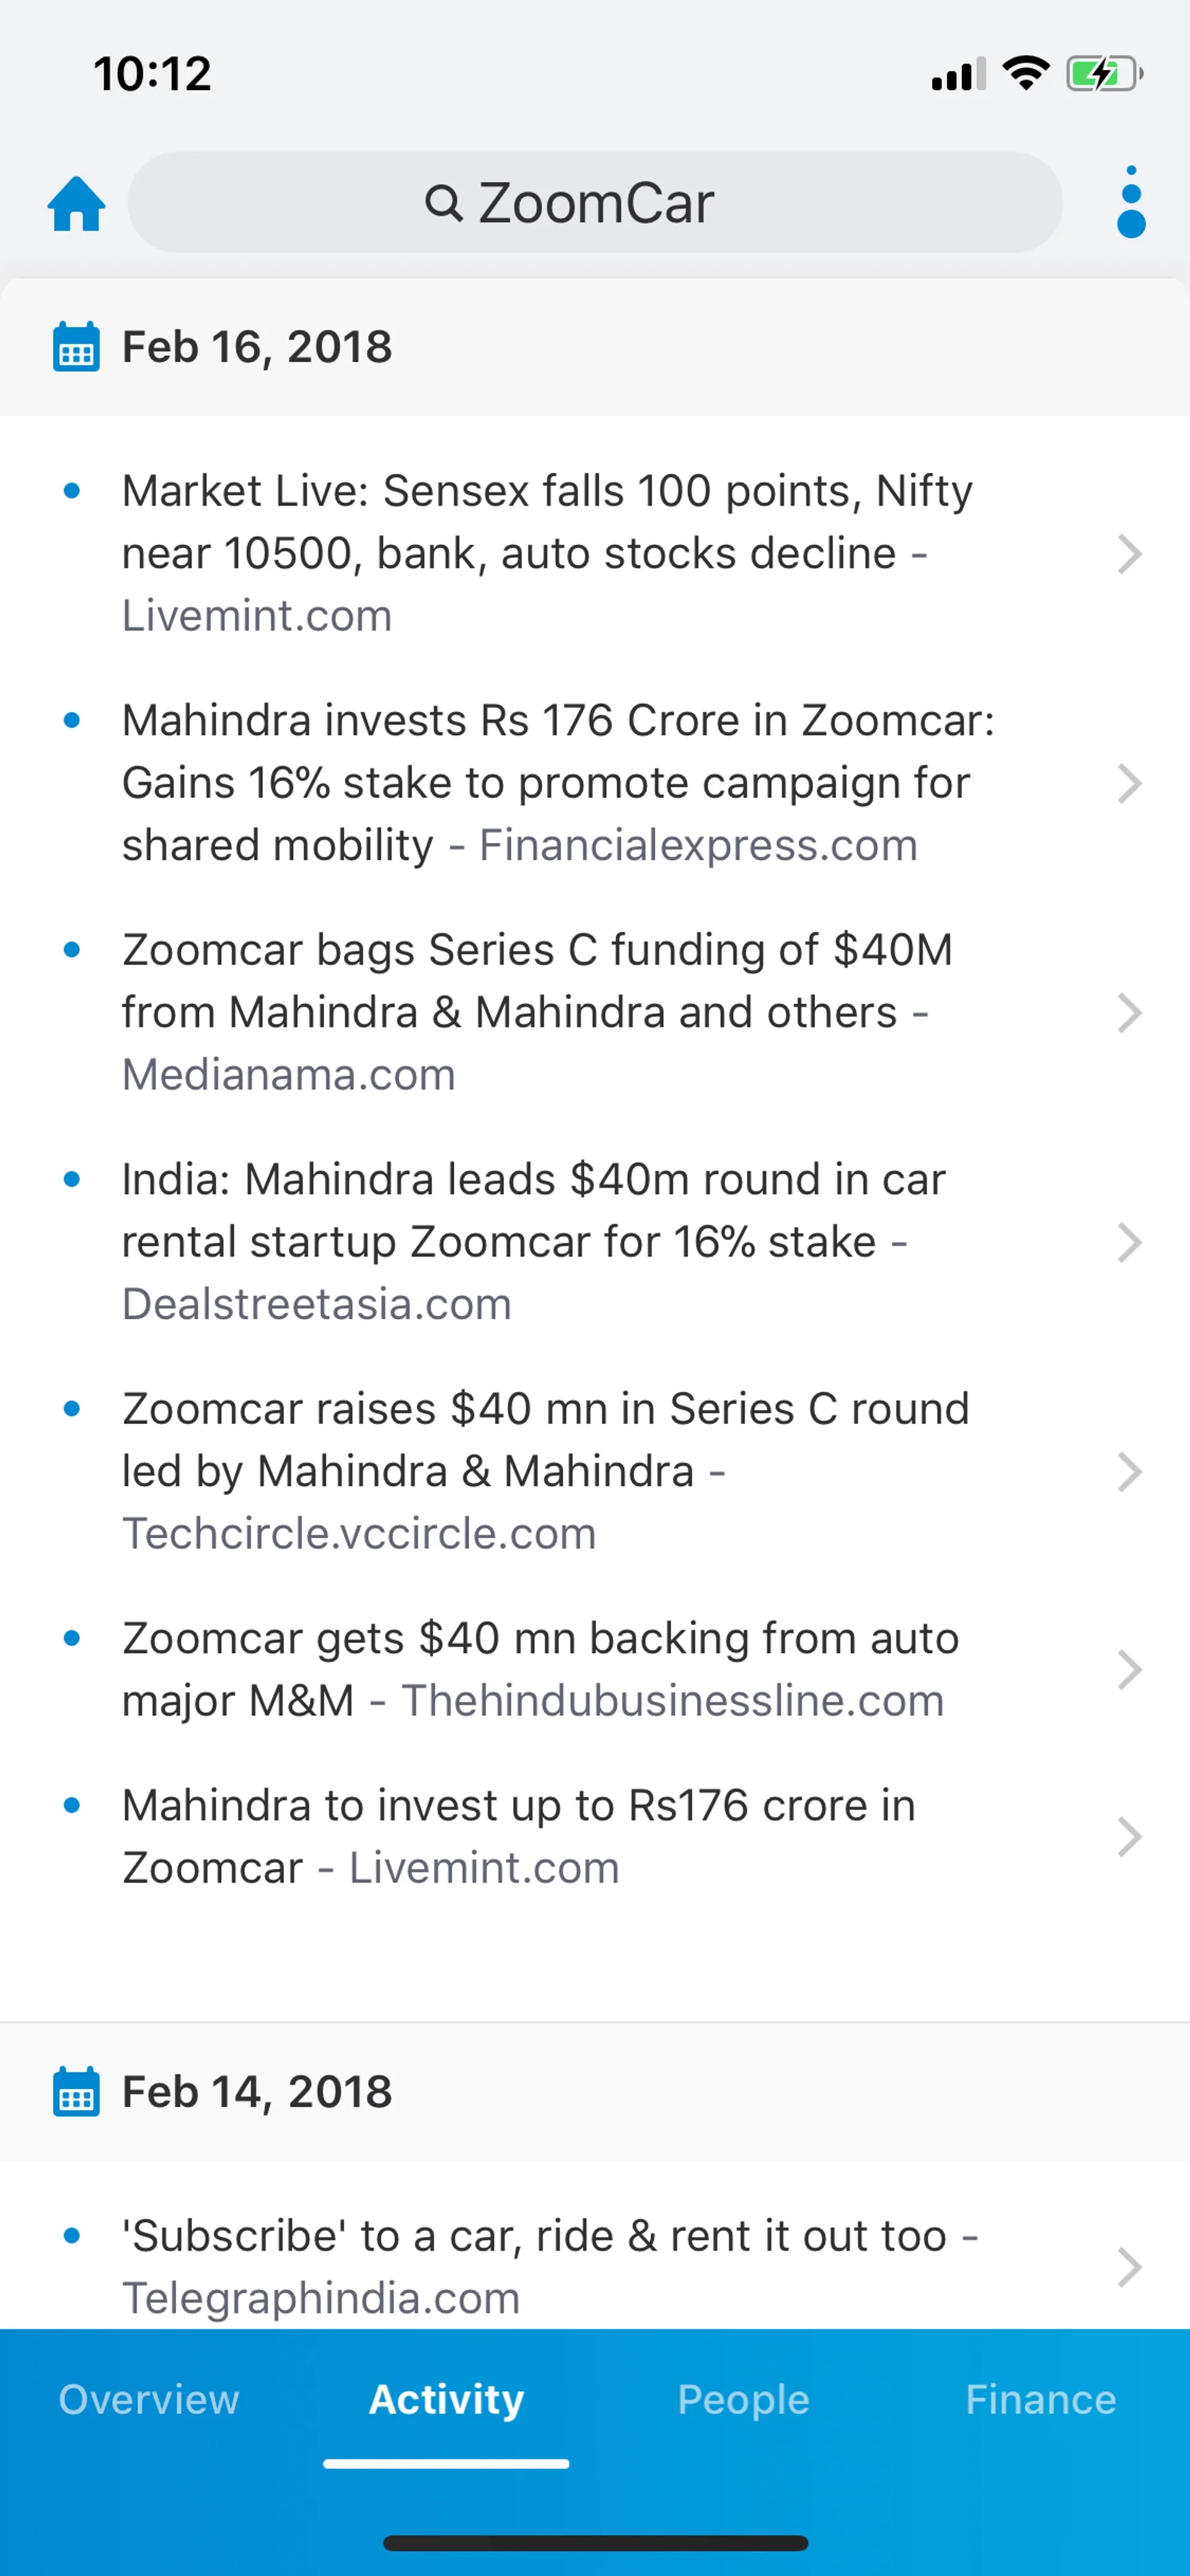Open Market Live Sensex article chevron
The height and width of the screenshot is (2576, 1190).
(x=1129, y=554)
